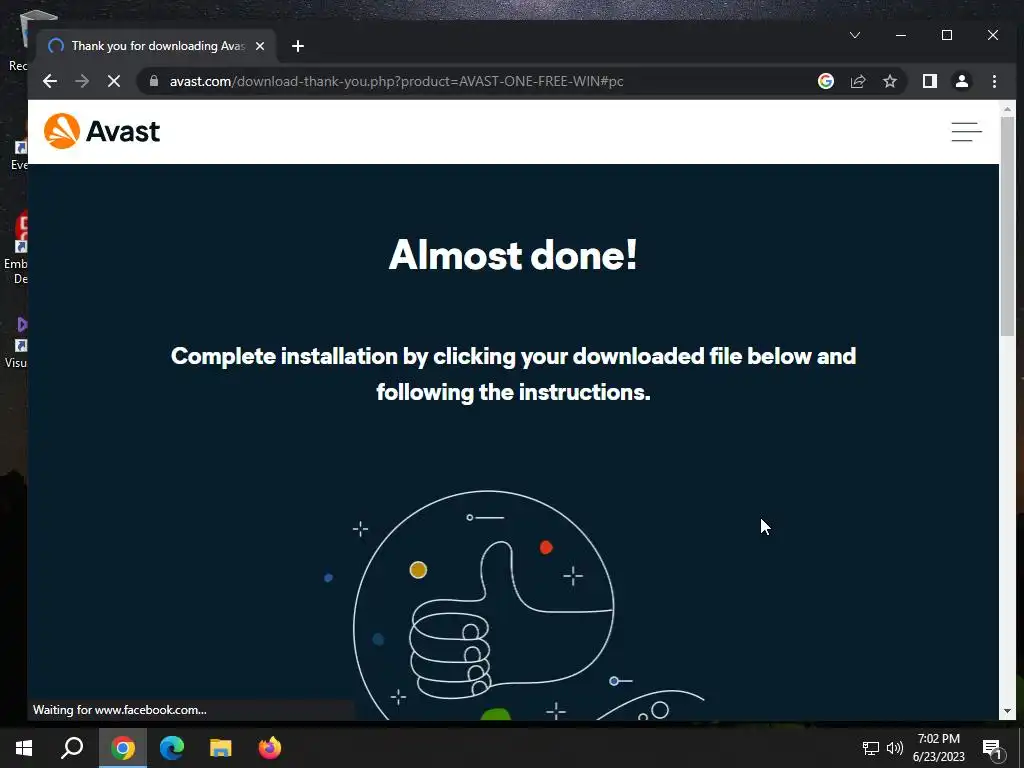Go back to the previous page

pyautogui.click(x=50, y=81)
